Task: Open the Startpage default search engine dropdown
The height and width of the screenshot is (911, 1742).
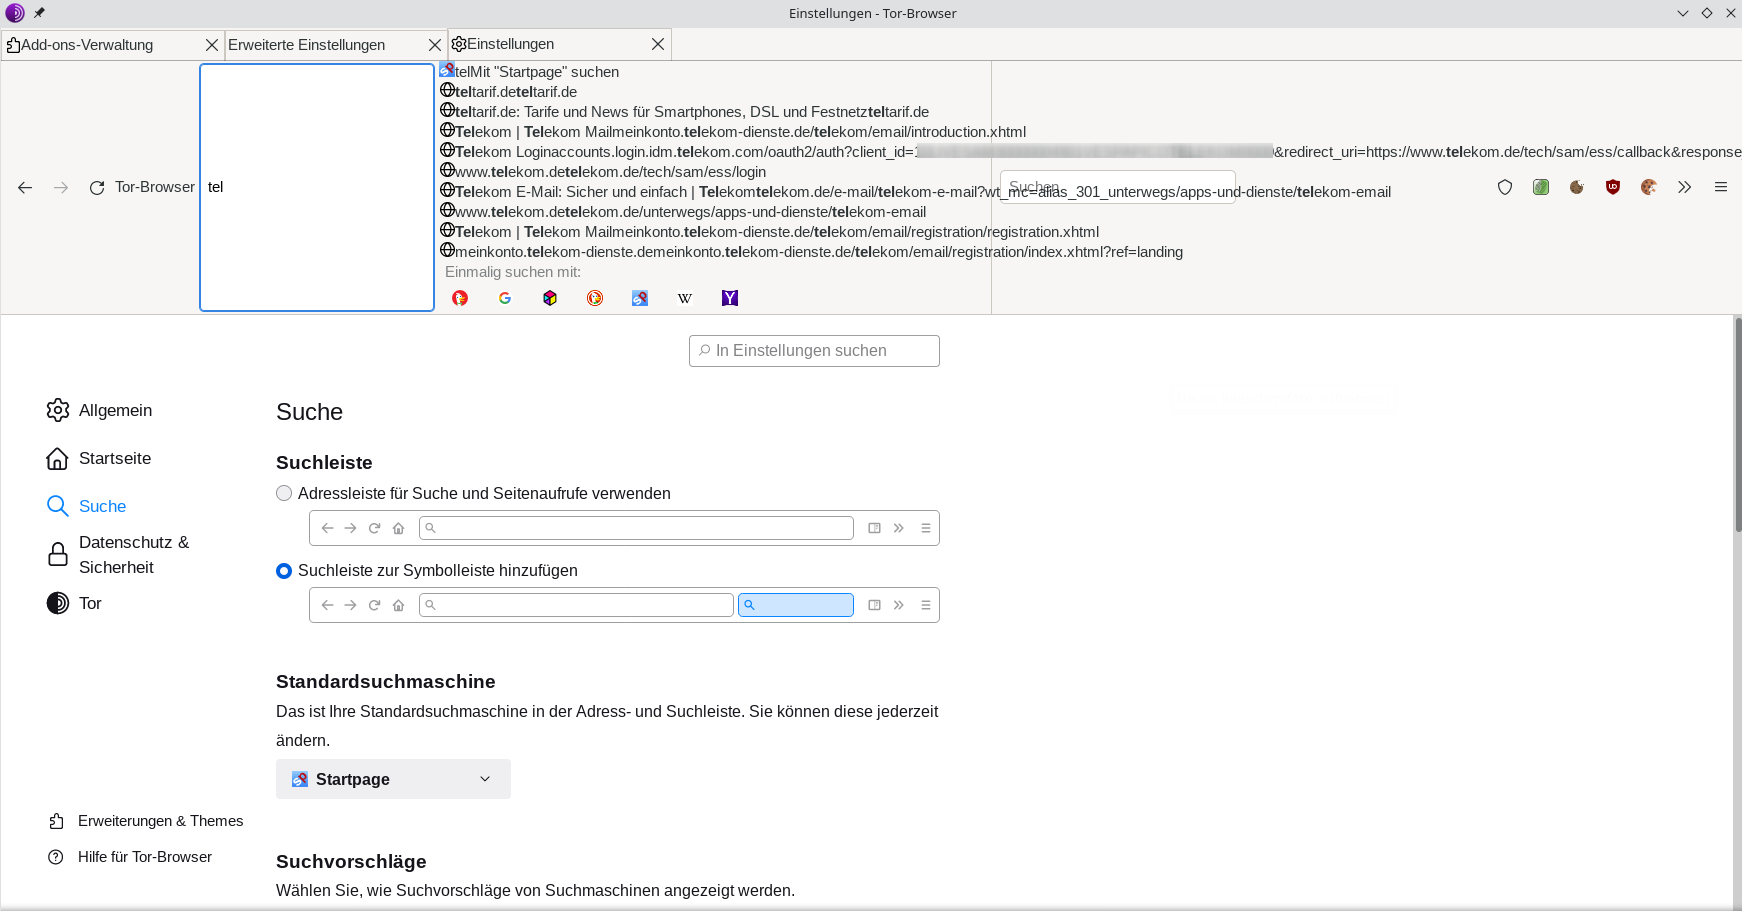Action: (x=393, y=779)
